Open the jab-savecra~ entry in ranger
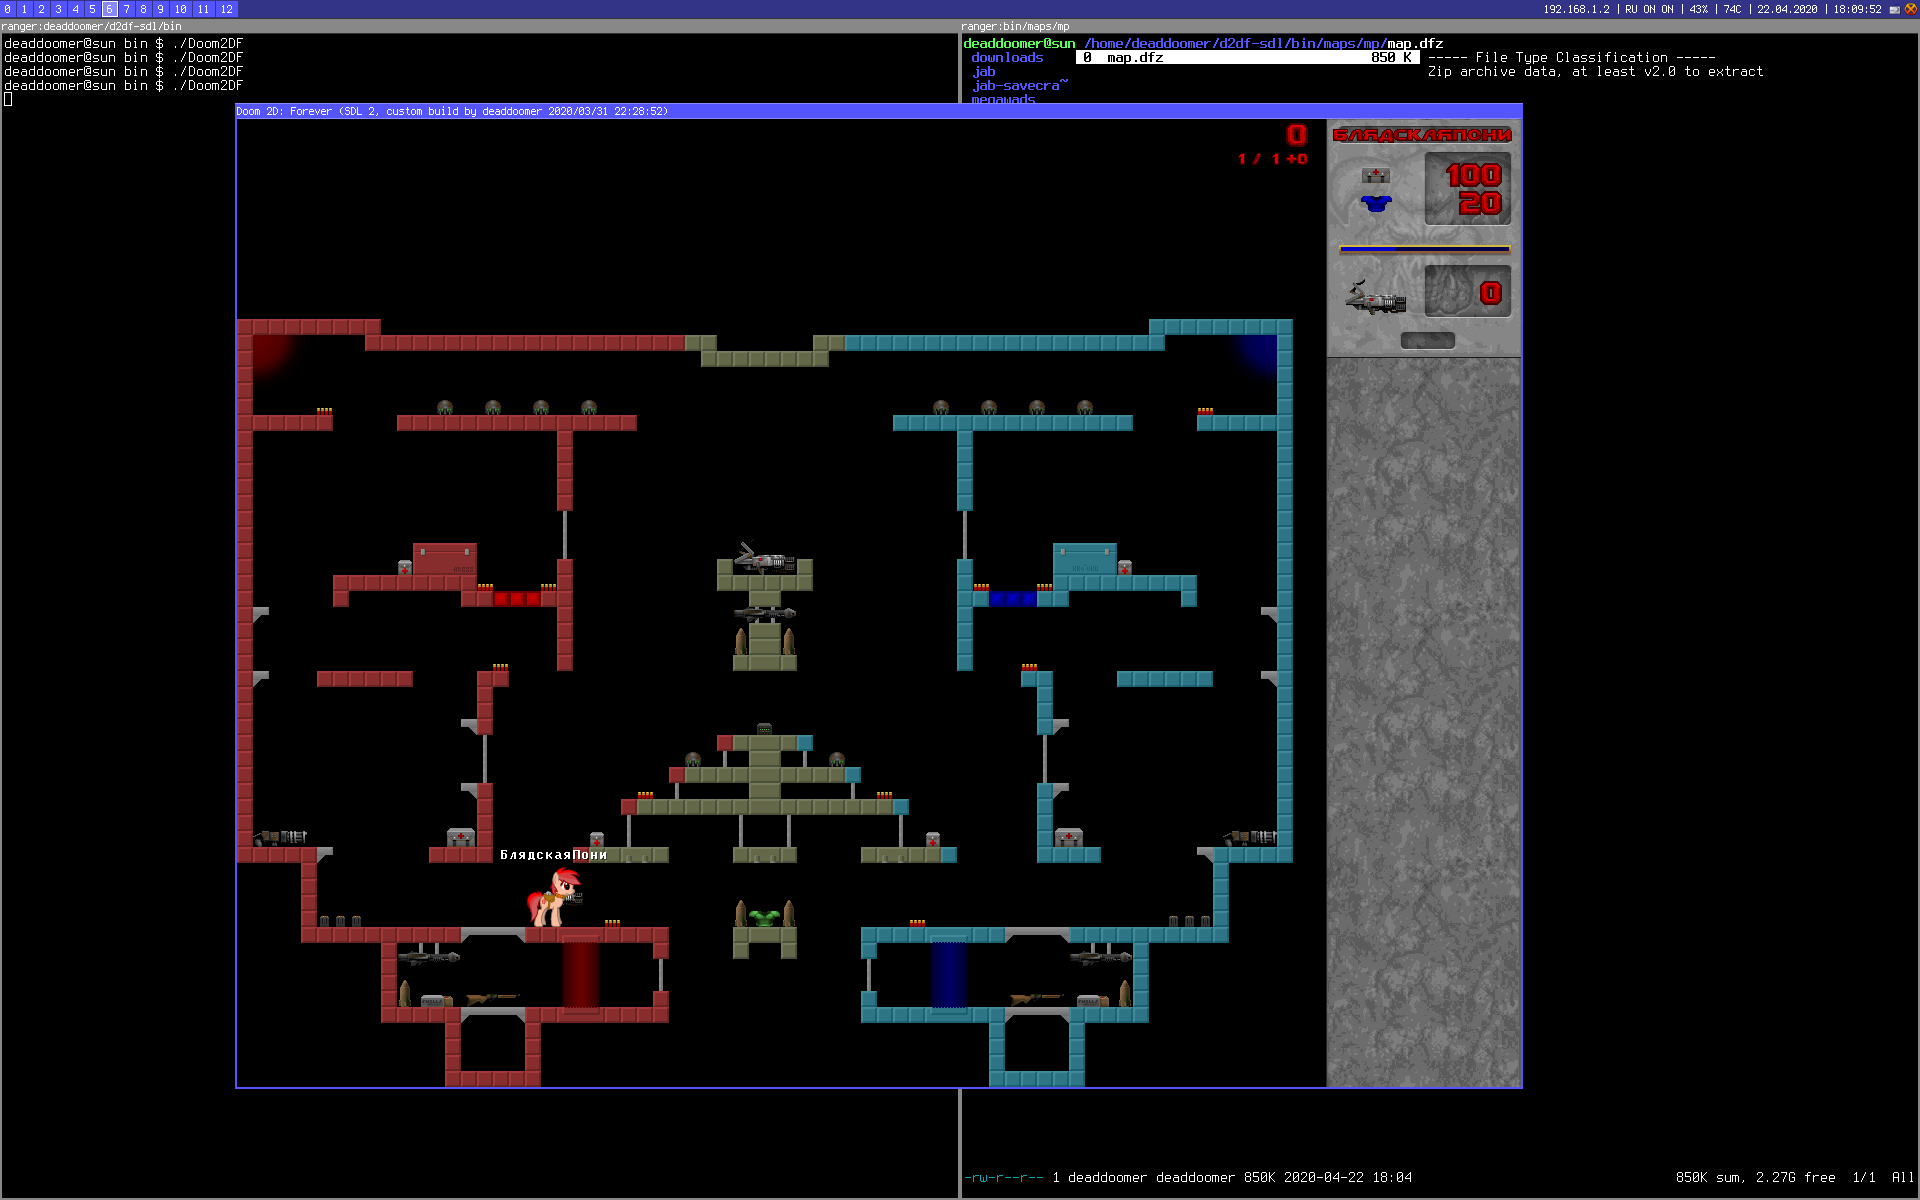Viewport: 1920px width, 1200px height. click(1019, 86)
